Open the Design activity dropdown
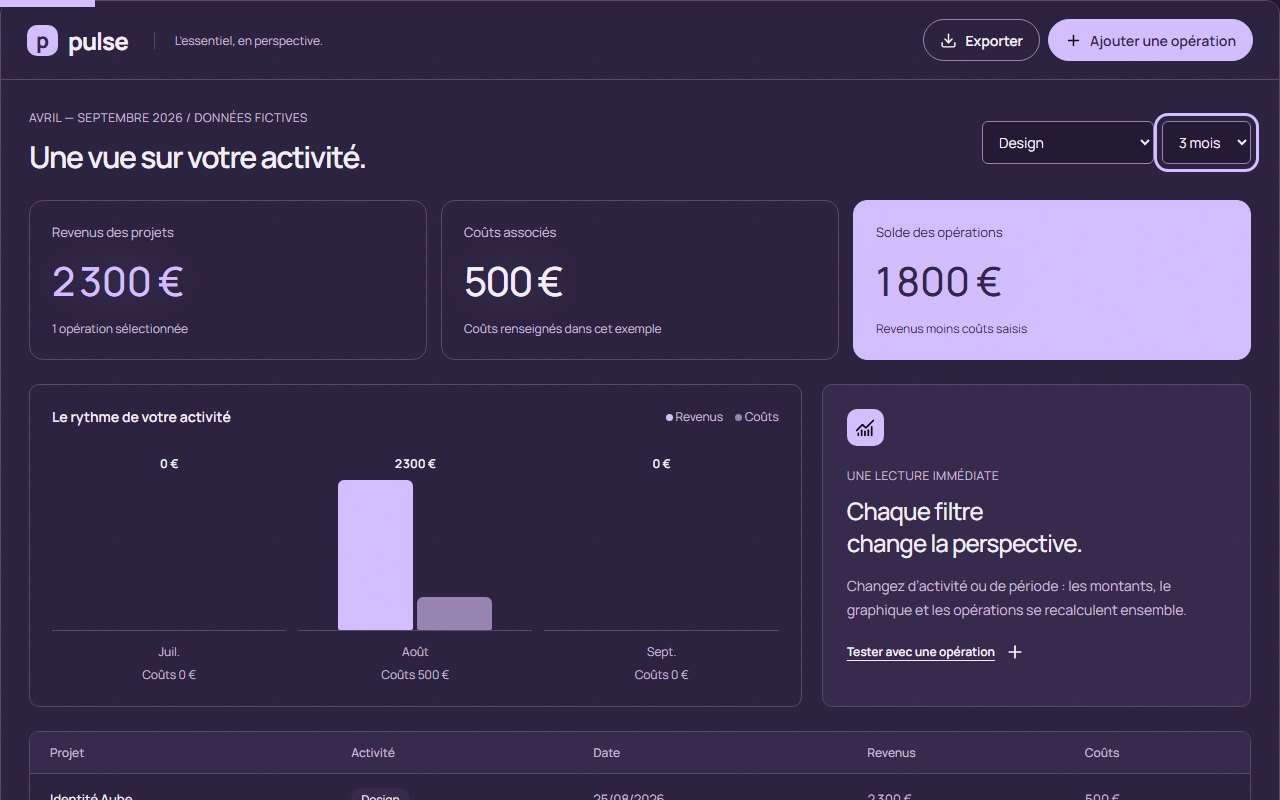 pyautogui.click(x=1067, y=143)
